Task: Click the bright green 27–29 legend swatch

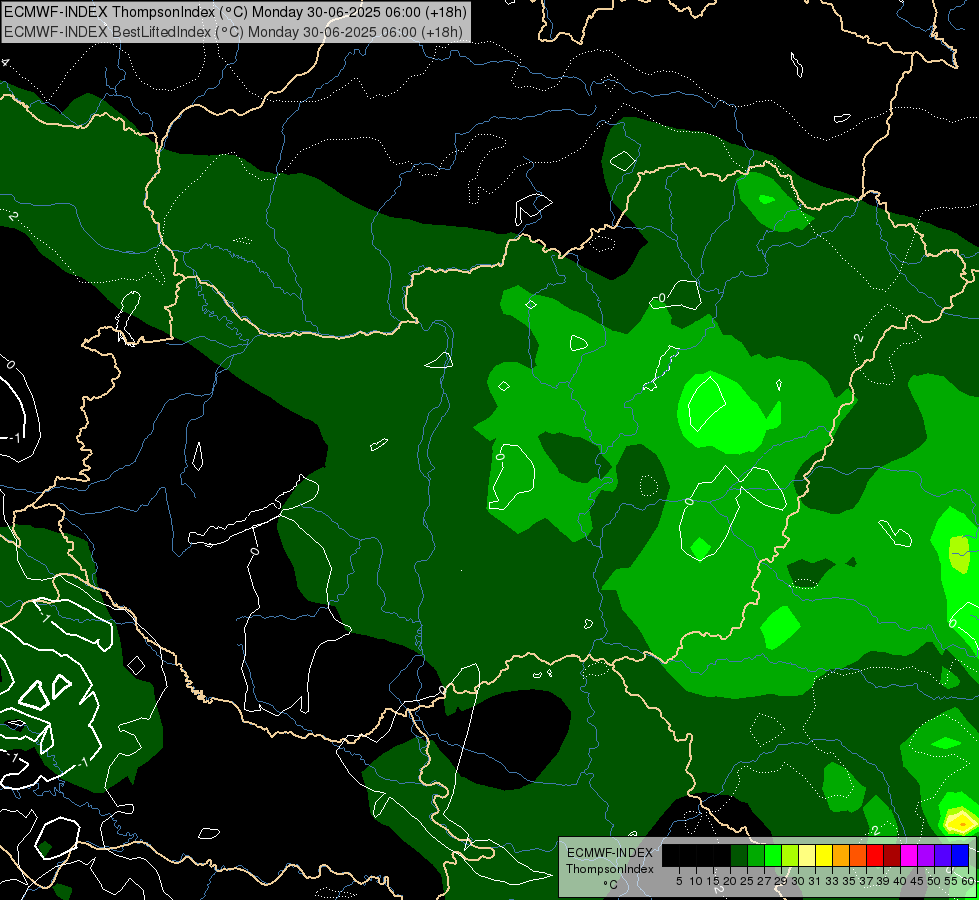Action: (x=773, y=855)
